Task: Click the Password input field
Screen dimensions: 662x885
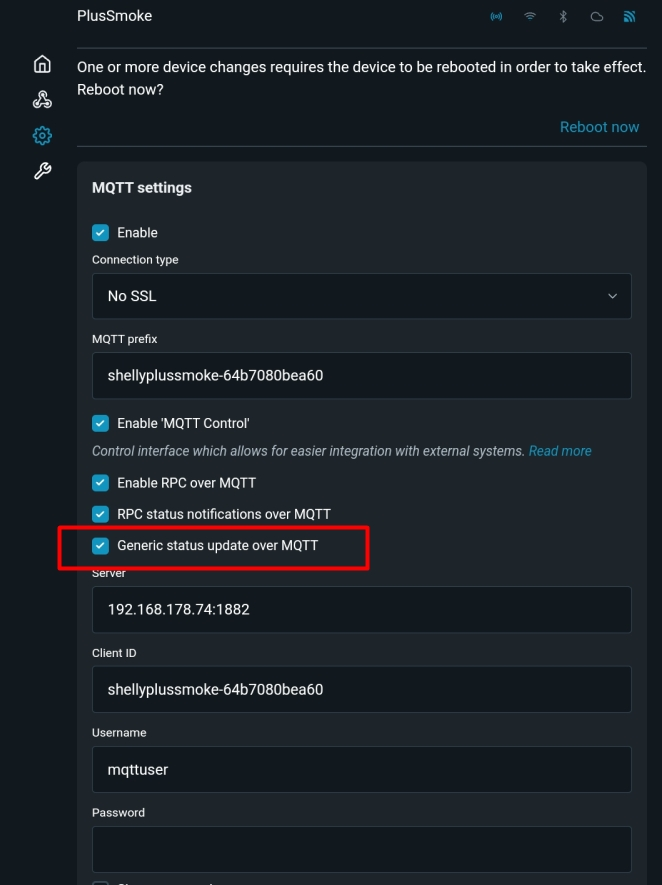Action: [x=361, y=849]
